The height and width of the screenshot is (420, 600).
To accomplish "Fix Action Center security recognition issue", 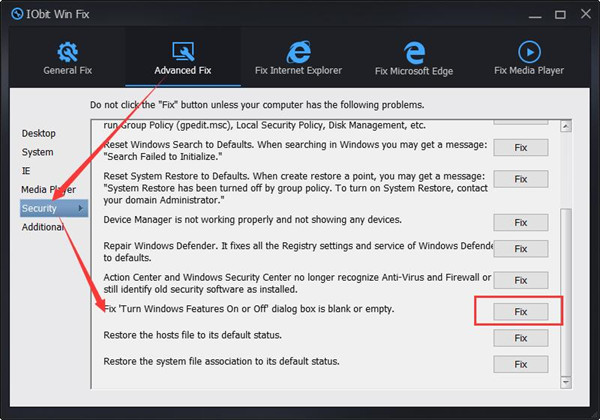I will [521, 280].
